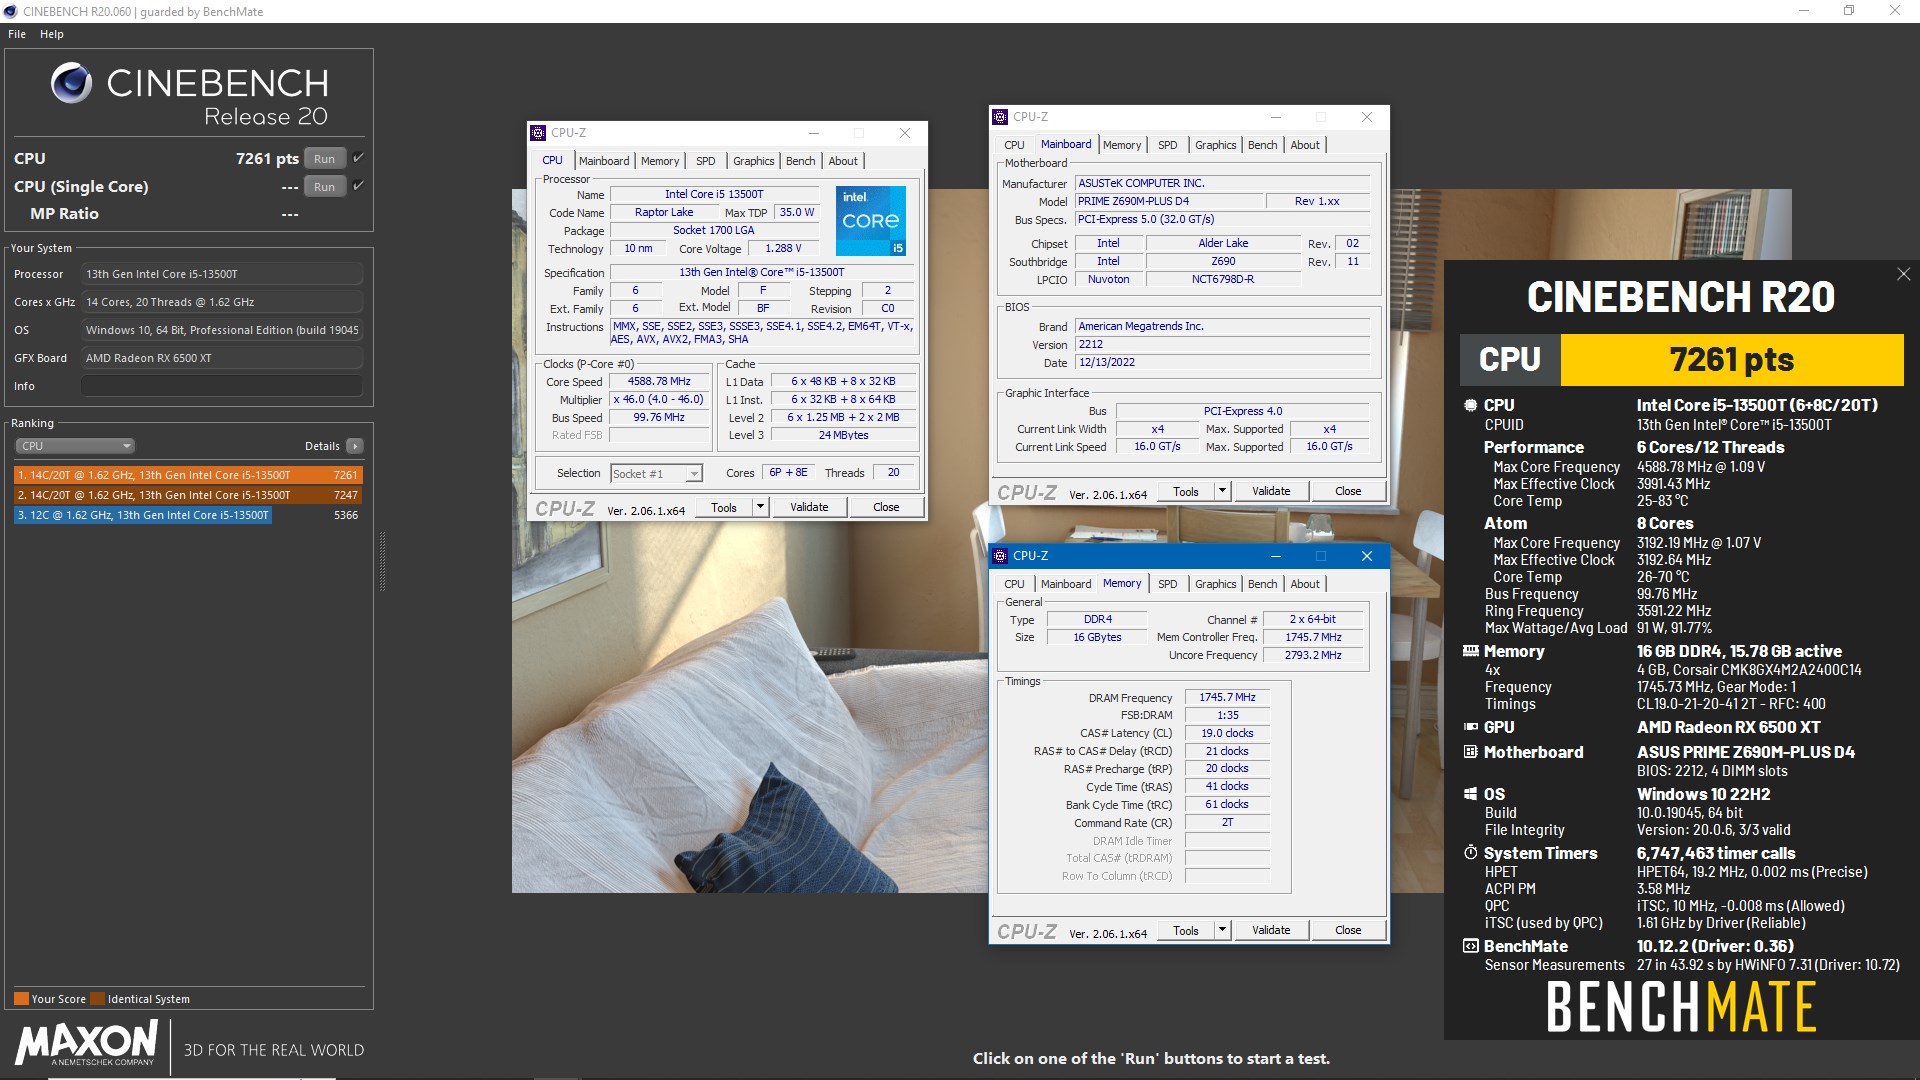Viewport: 1920px width, 1080px height.
Task: Click the PRIME Z690M-PLUS D4 model field
Action: click(1168, 202)
